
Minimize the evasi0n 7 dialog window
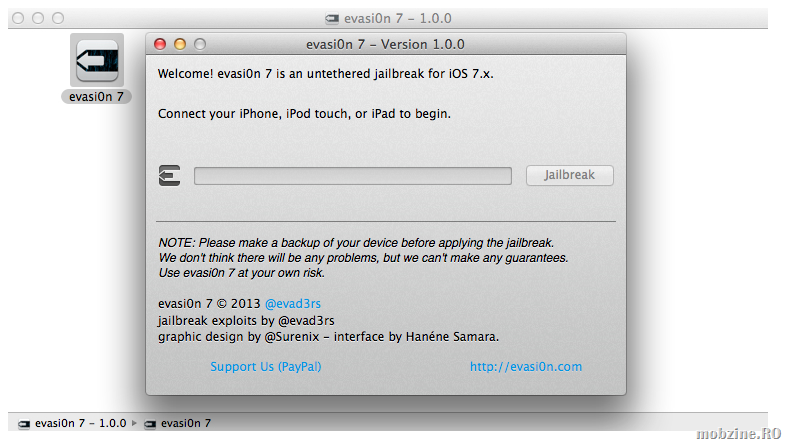(x=180, y=44)
